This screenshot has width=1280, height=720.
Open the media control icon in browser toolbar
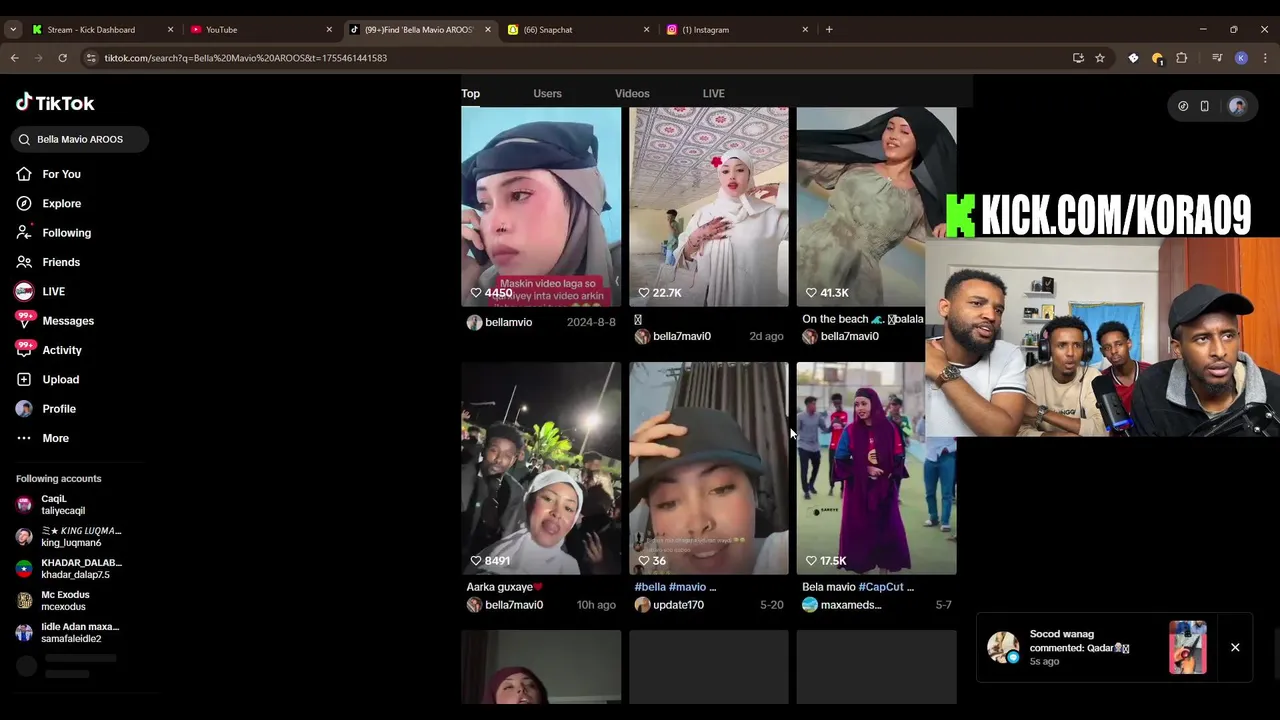point(1217,58)
